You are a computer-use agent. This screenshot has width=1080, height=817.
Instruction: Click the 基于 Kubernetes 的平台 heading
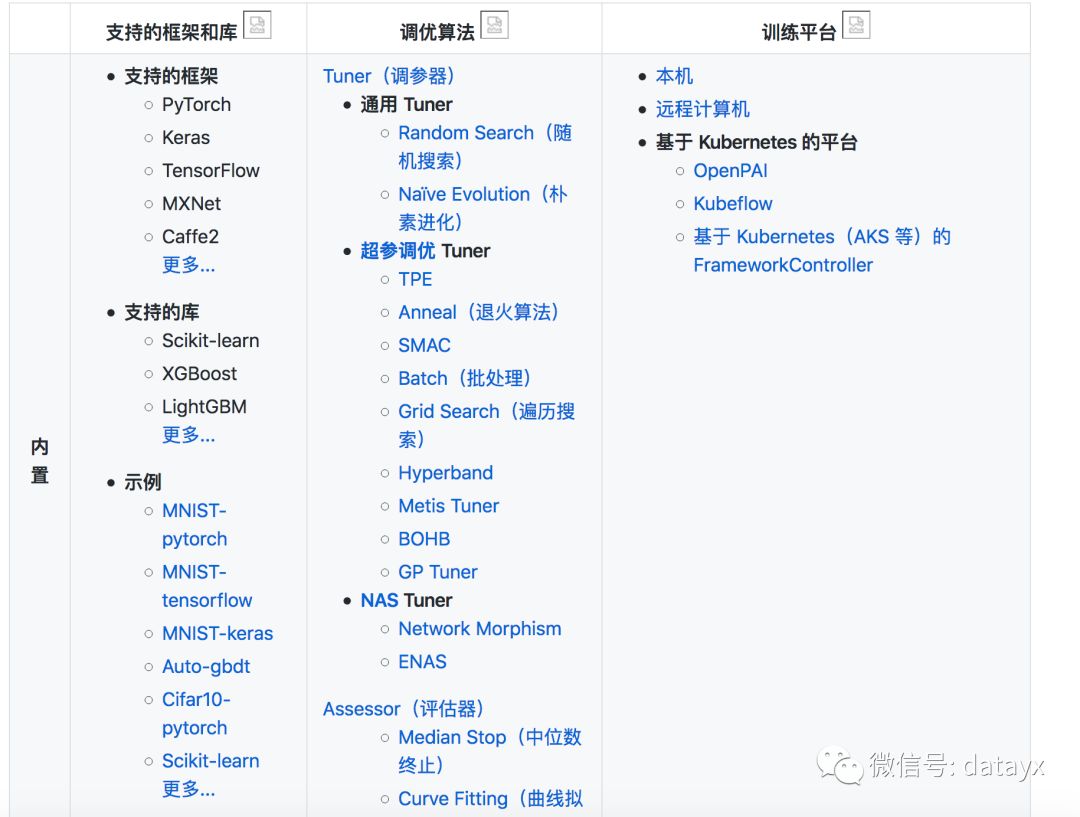pyautogui.click(x=756, y=142)
